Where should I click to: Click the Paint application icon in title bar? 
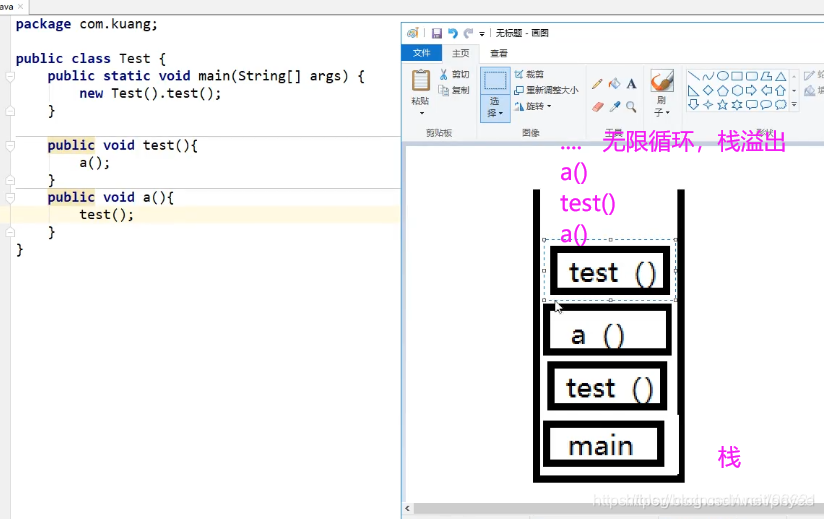click(413, 33)
